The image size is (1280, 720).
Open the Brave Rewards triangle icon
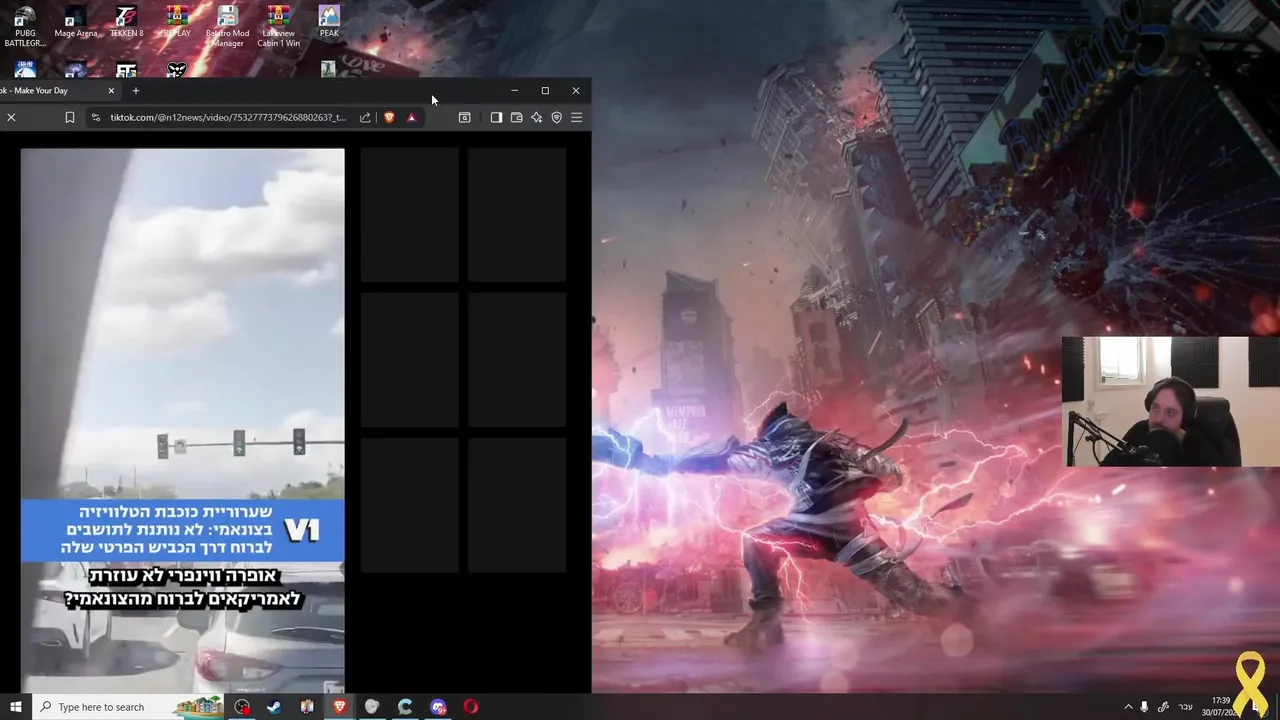click(411, 117)
